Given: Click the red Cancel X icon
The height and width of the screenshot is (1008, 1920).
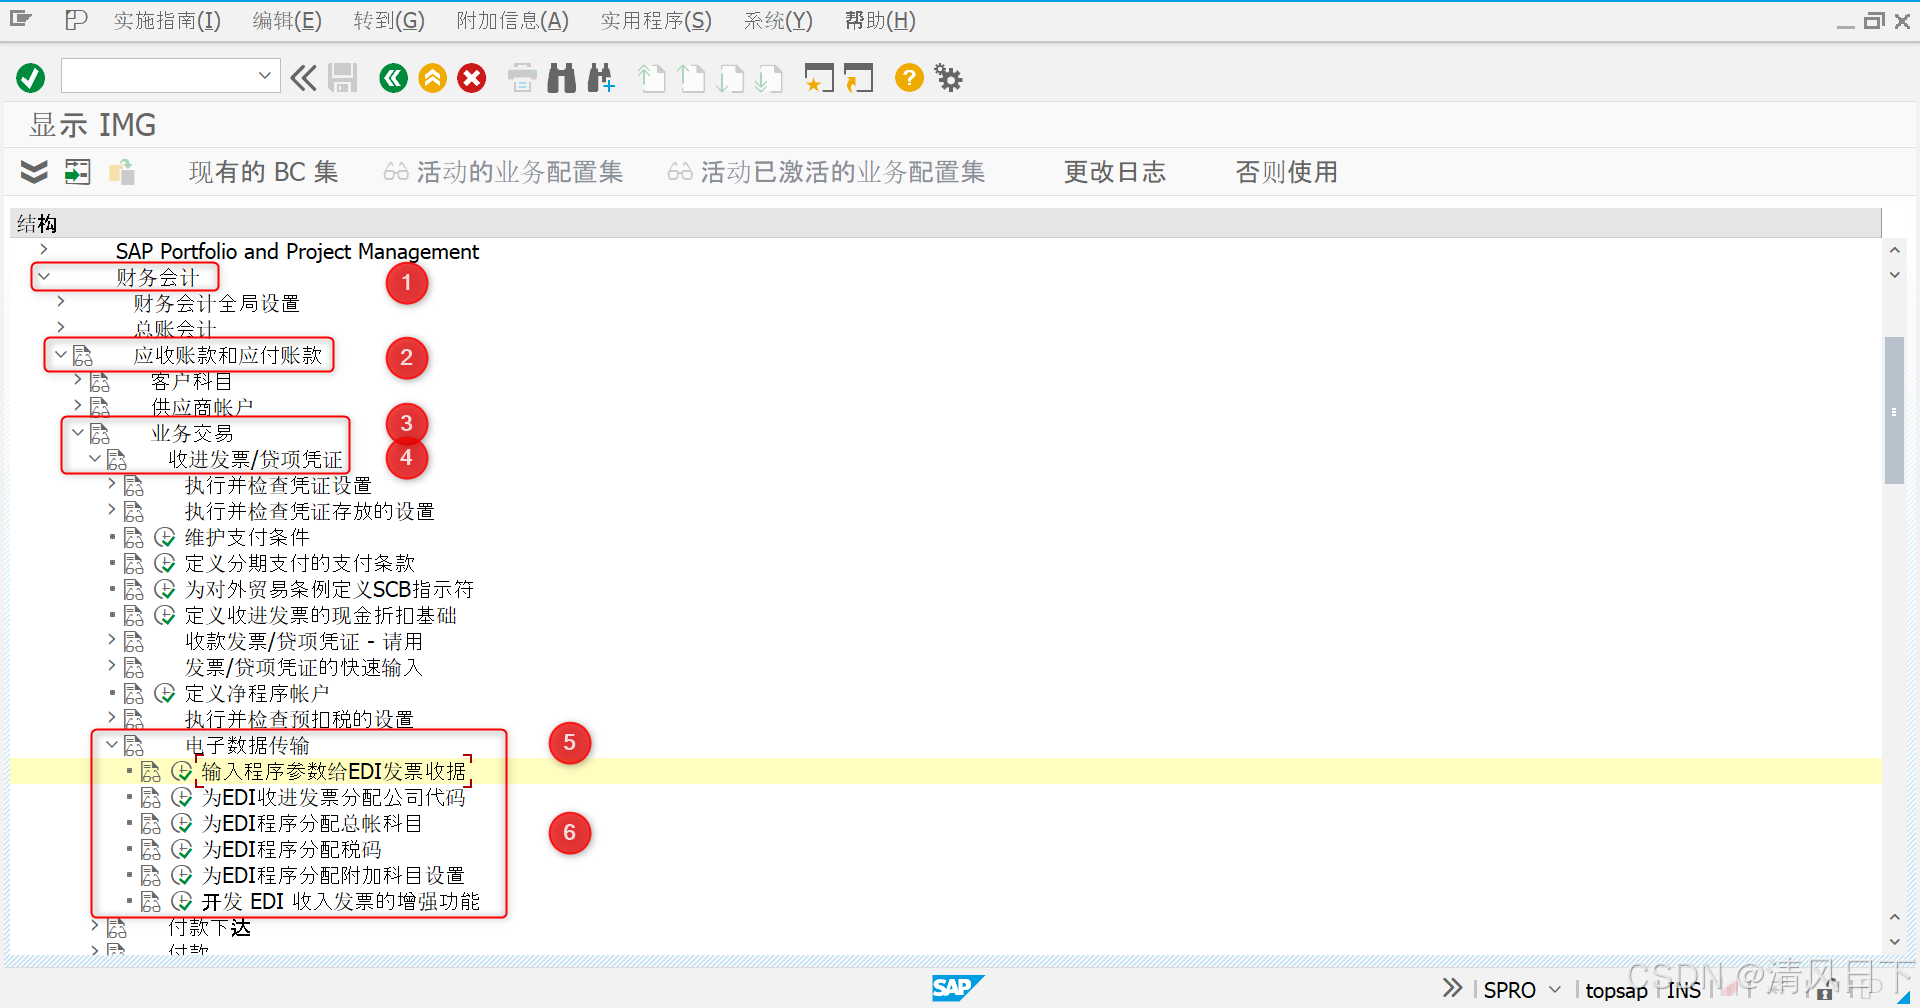Looking at the screenshot, I should pos(472,78).
